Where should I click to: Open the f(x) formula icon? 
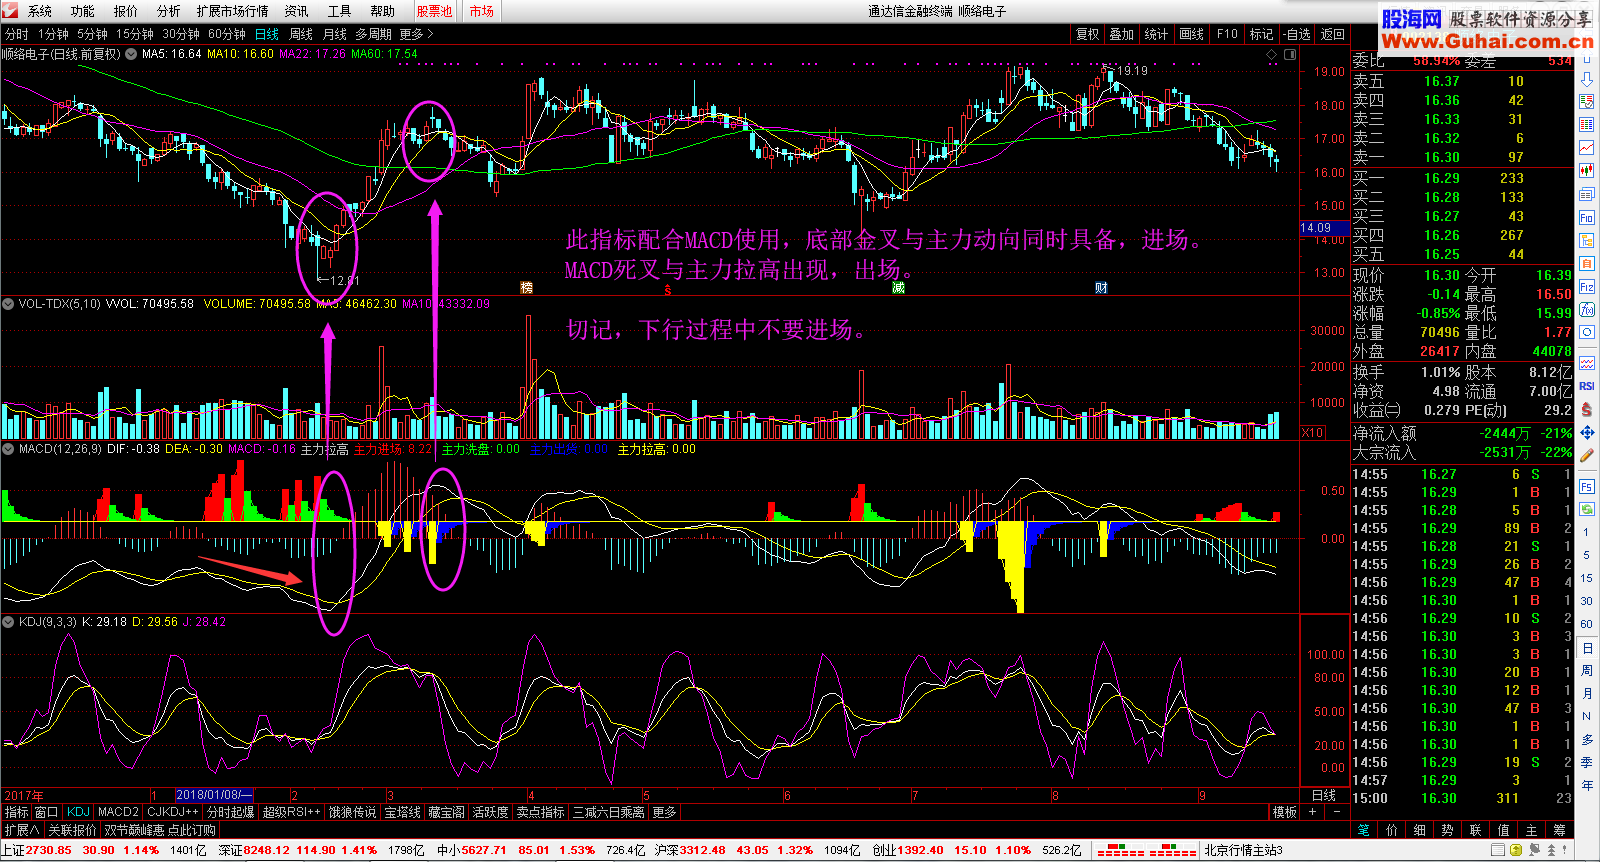pos(1587,309)
